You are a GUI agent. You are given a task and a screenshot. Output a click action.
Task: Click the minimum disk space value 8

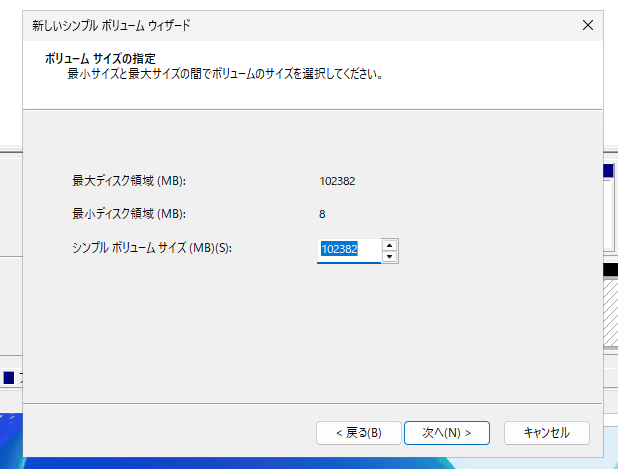(x=322, y=214)
